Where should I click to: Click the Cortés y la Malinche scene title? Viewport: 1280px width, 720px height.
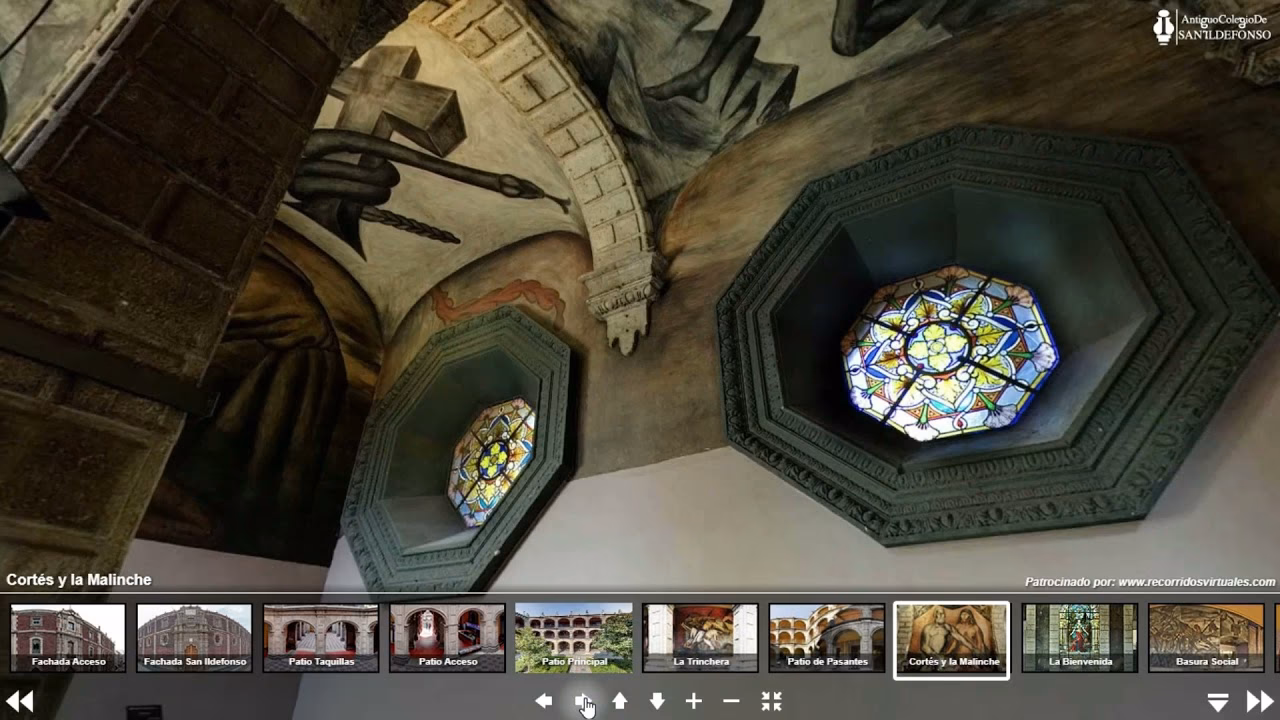click(x=79, y=580)
